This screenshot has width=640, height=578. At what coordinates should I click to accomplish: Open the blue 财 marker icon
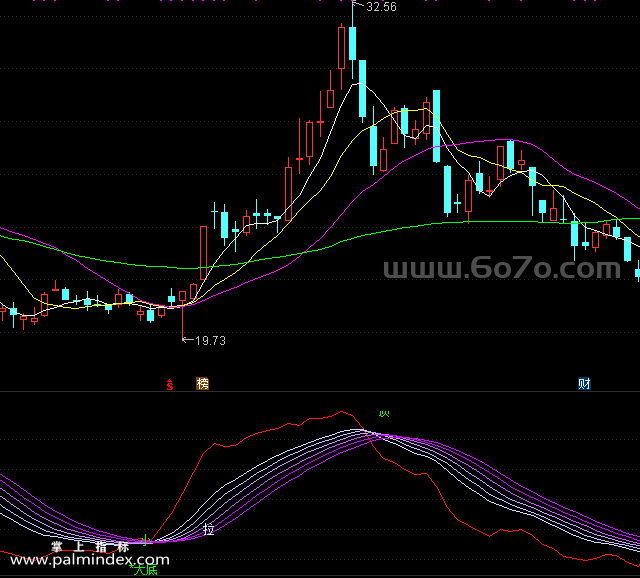[584, 384]
